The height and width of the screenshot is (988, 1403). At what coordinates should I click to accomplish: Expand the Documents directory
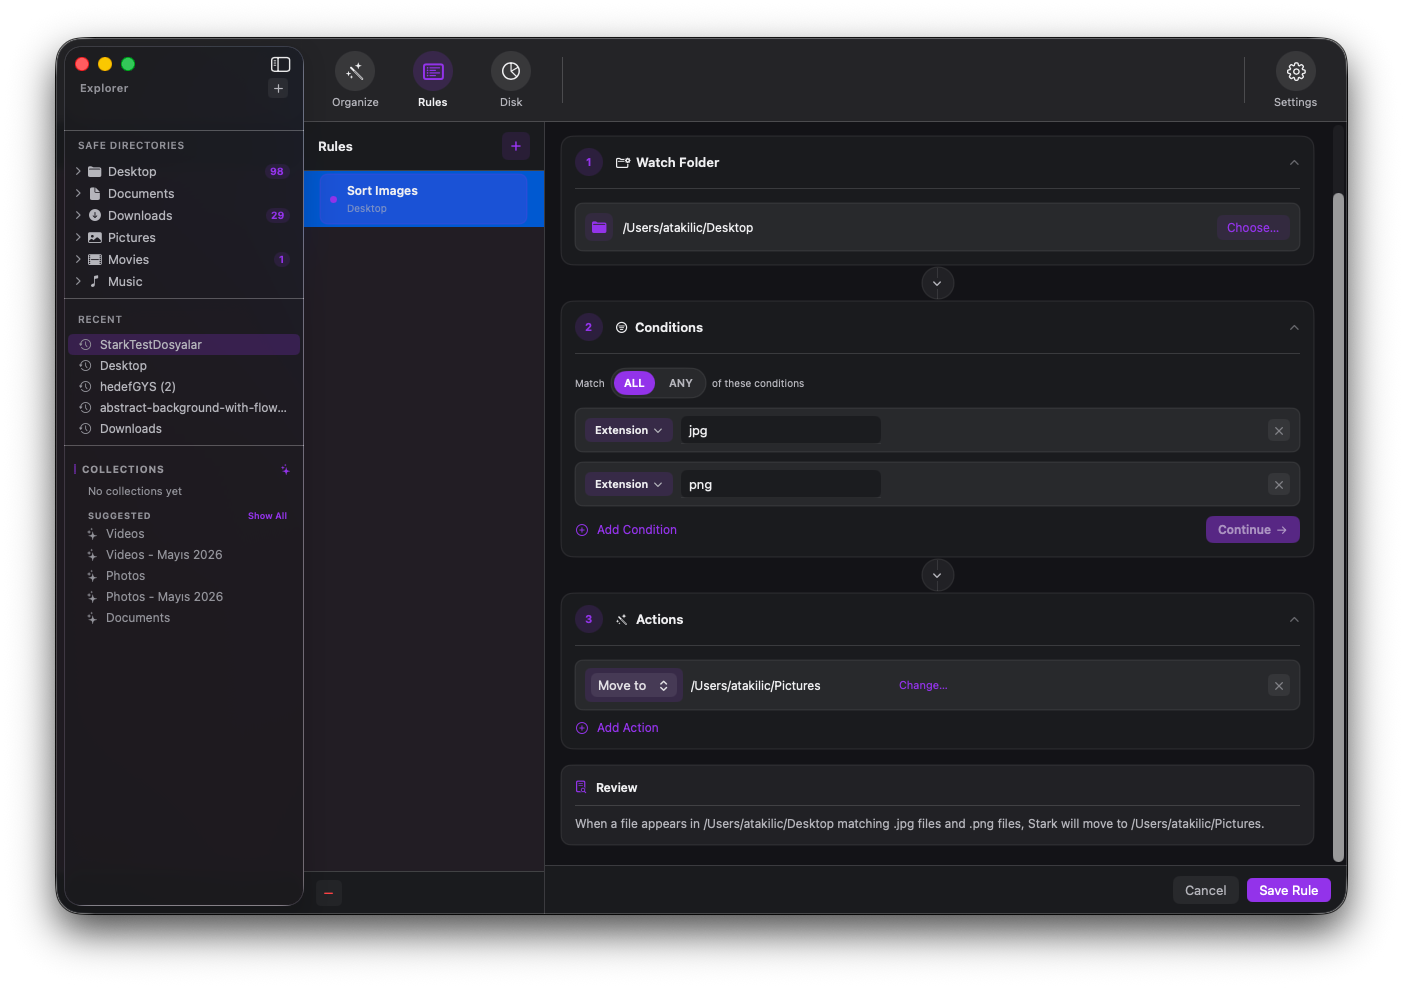[78, 194]
